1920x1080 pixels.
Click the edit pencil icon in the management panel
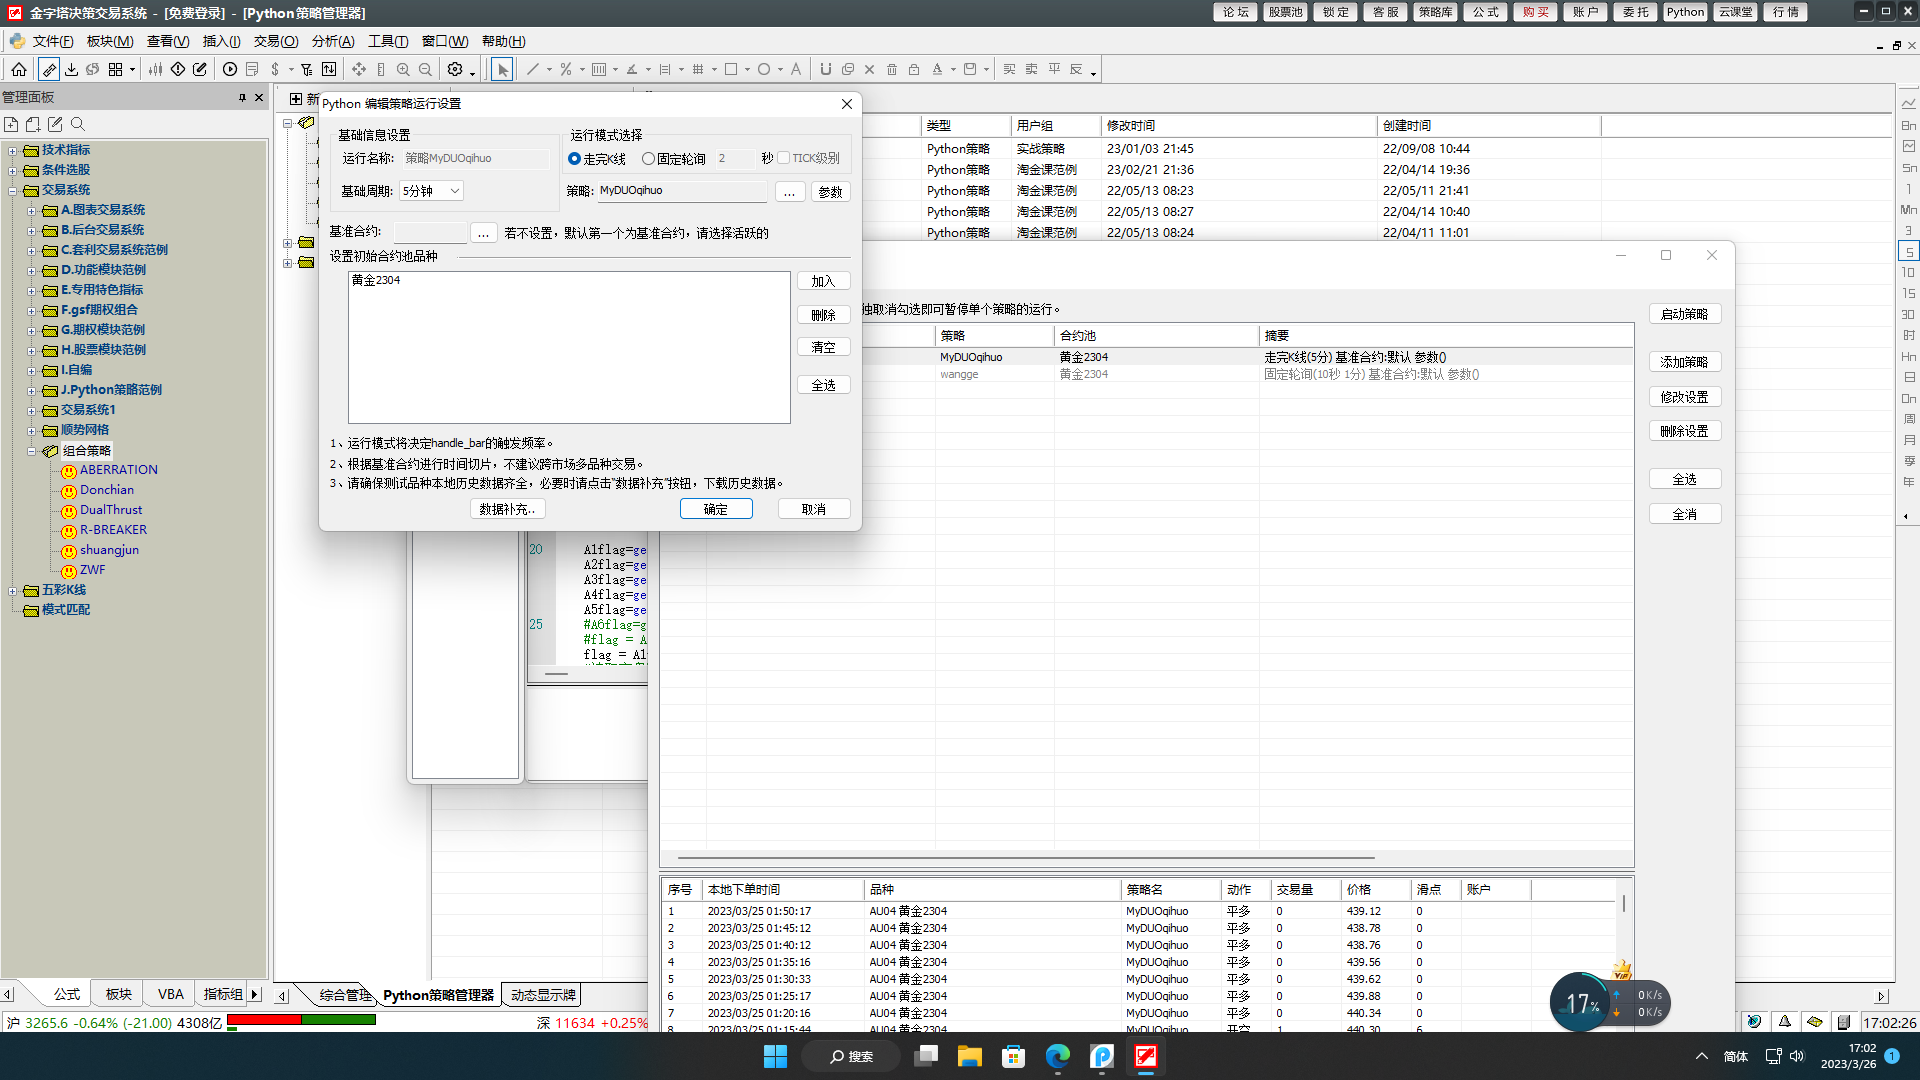click(x=55, y=124)
